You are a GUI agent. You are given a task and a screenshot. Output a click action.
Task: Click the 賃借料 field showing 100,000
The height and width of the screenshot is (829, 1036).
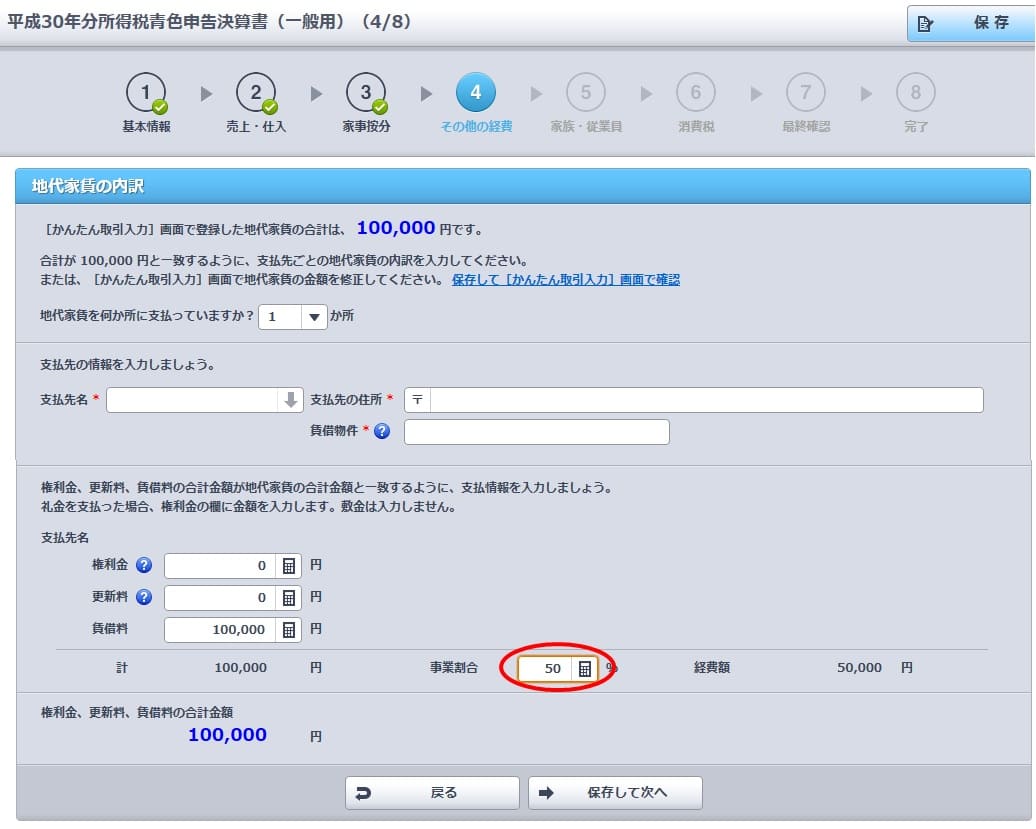point(221,630)
